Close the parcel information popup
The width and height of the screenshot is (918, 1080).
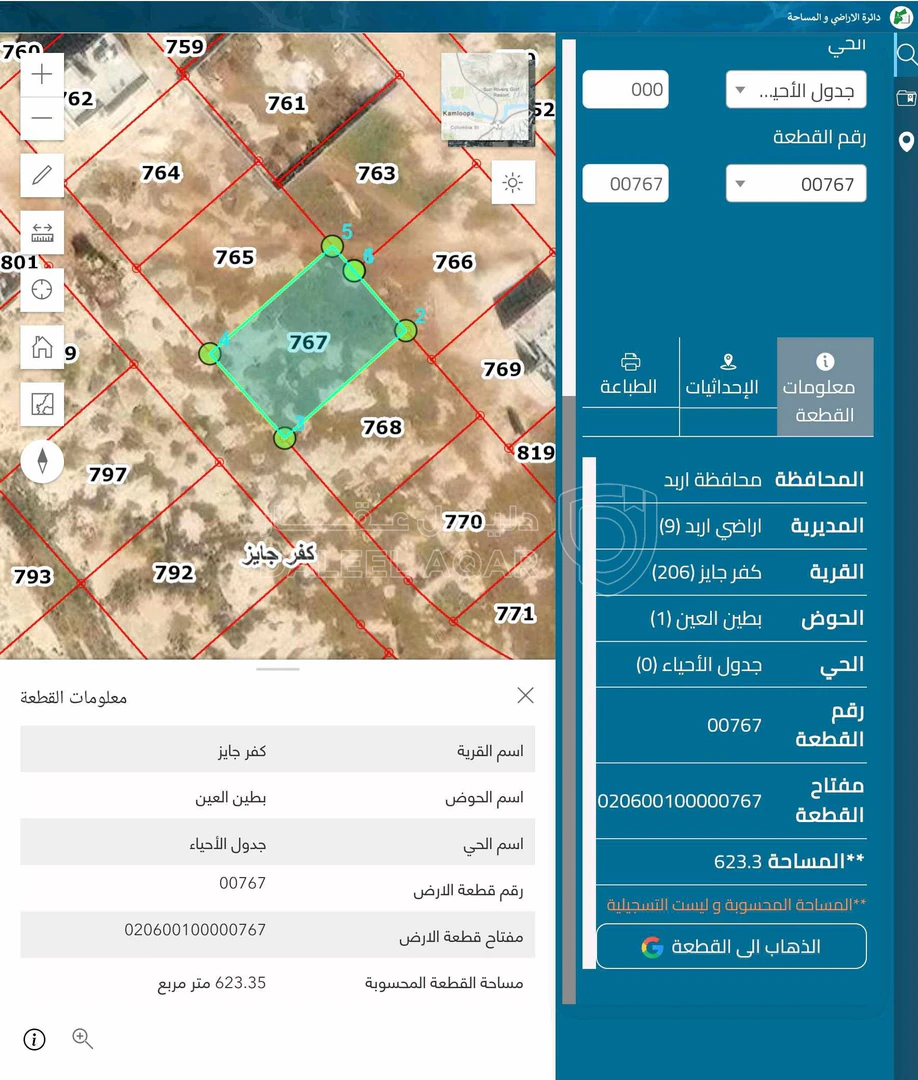click(525, 696)
